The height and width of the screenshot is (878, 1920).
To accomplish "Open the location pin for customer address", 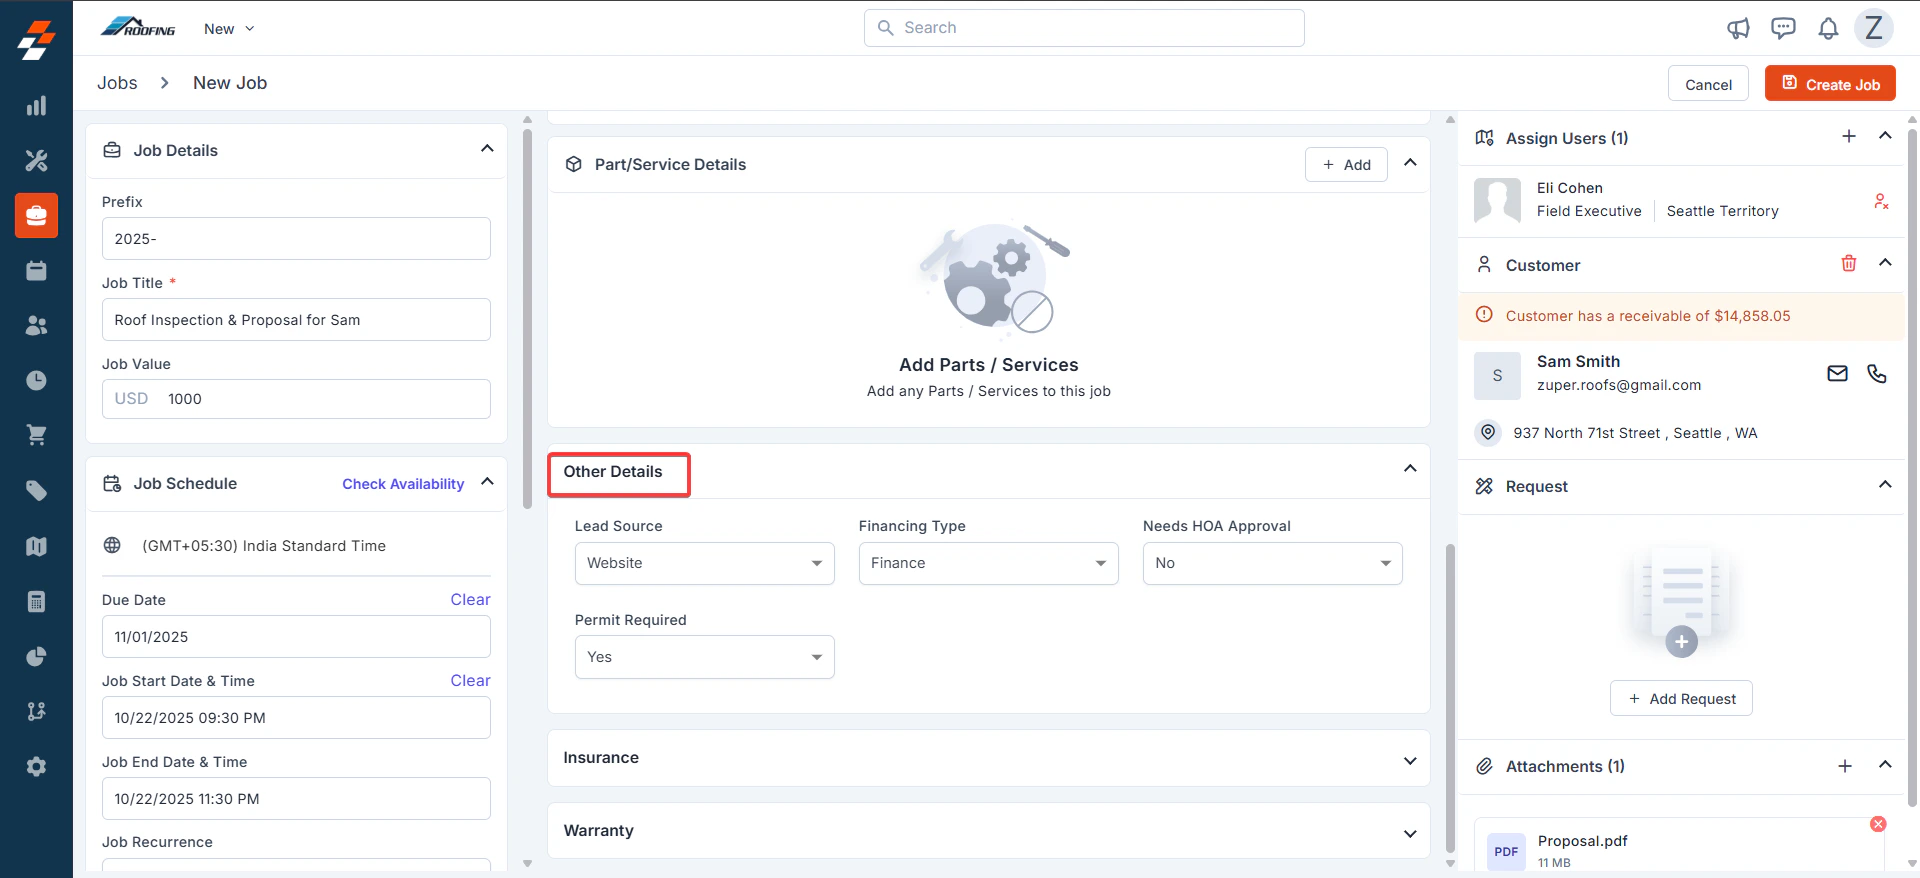I will pyautogui.click(x=1489, y=432).
